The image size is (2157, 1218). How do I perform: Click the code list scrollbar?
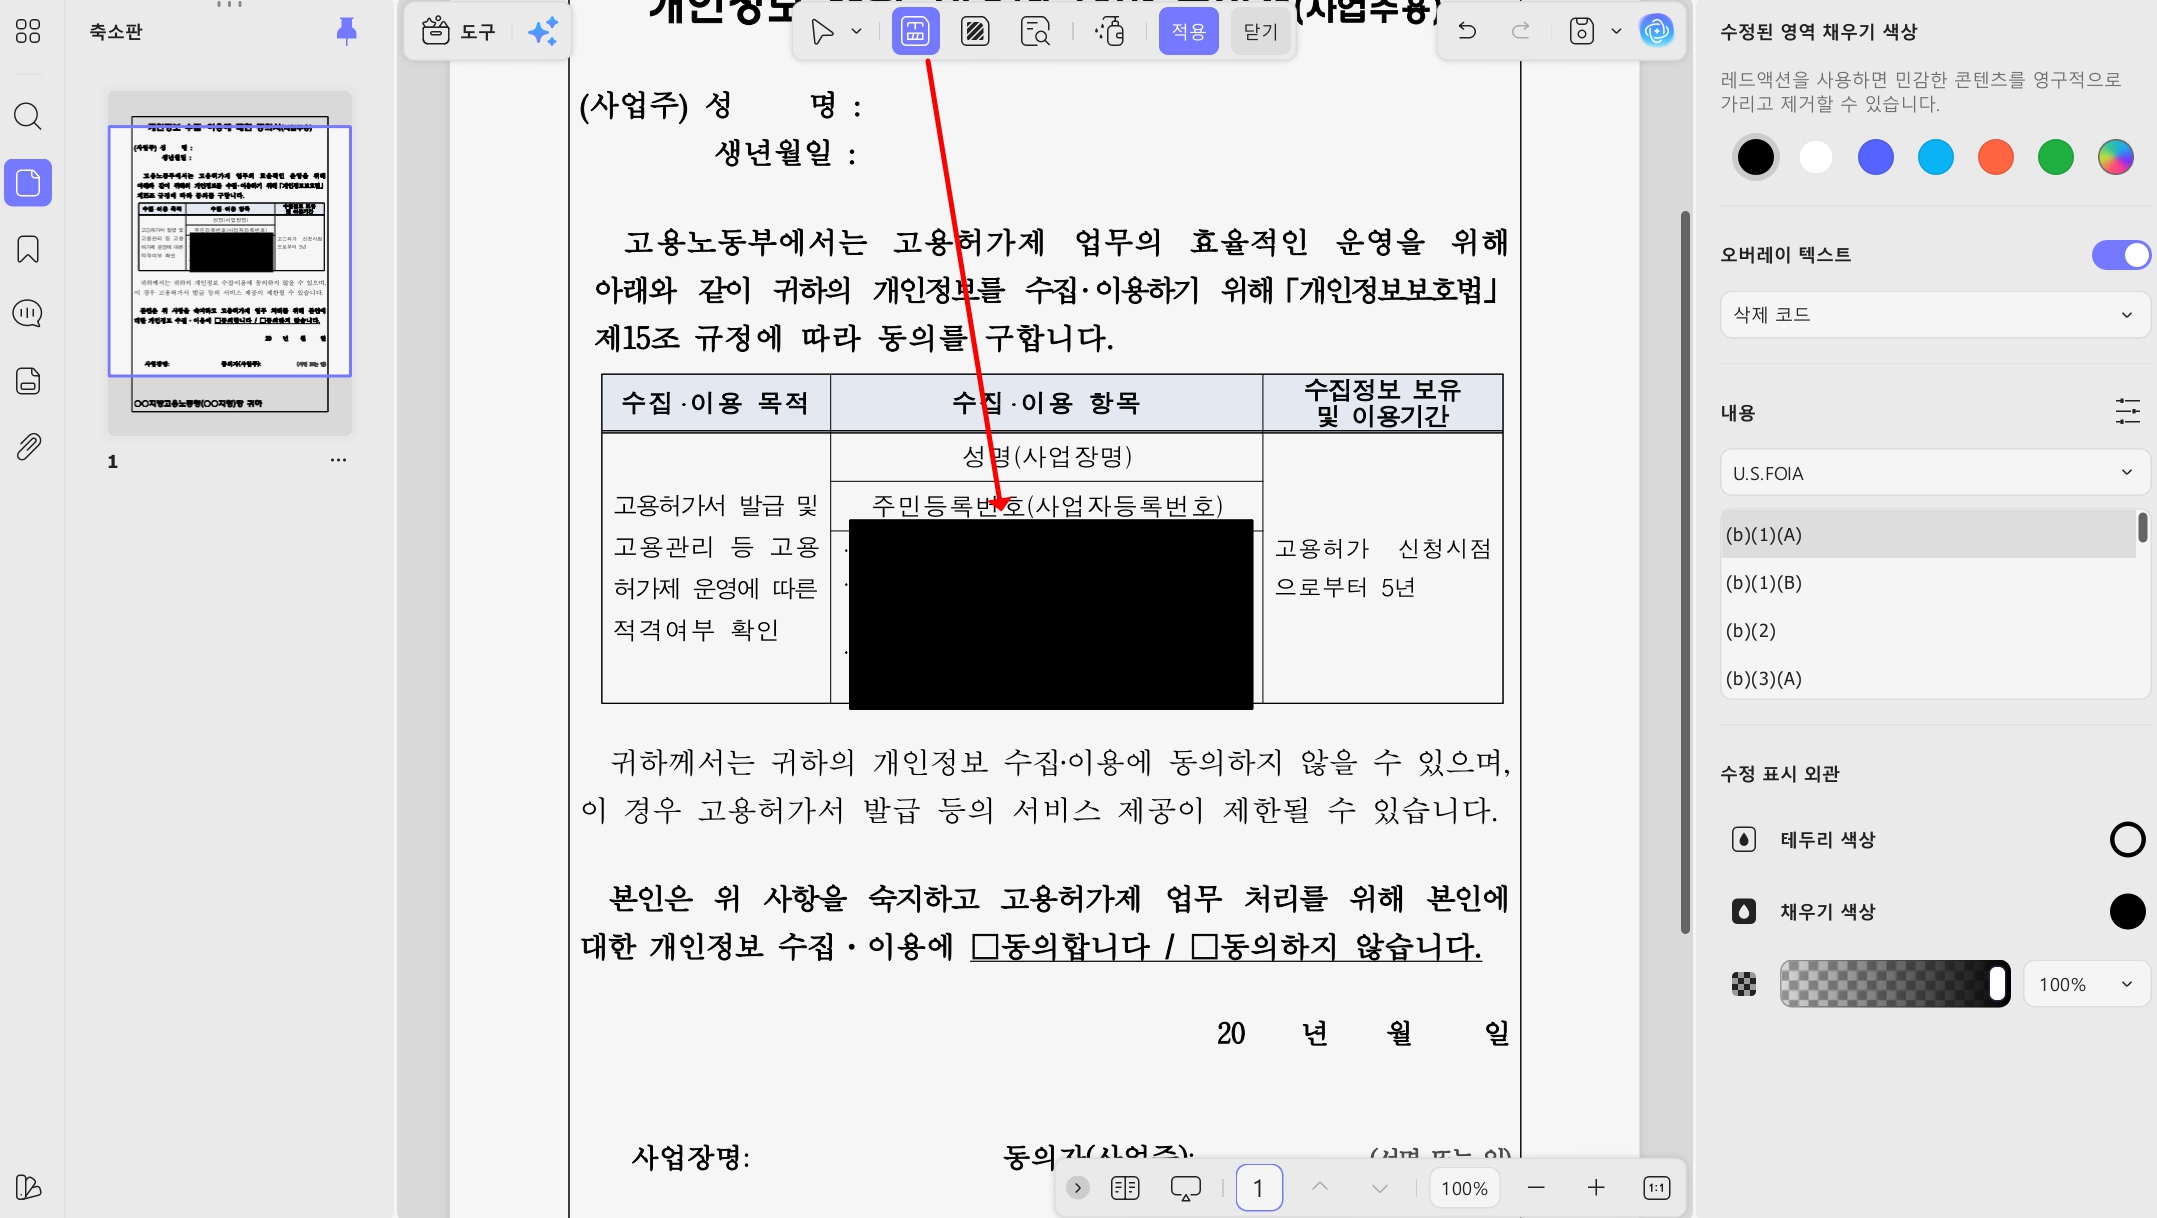[2142, 528]
